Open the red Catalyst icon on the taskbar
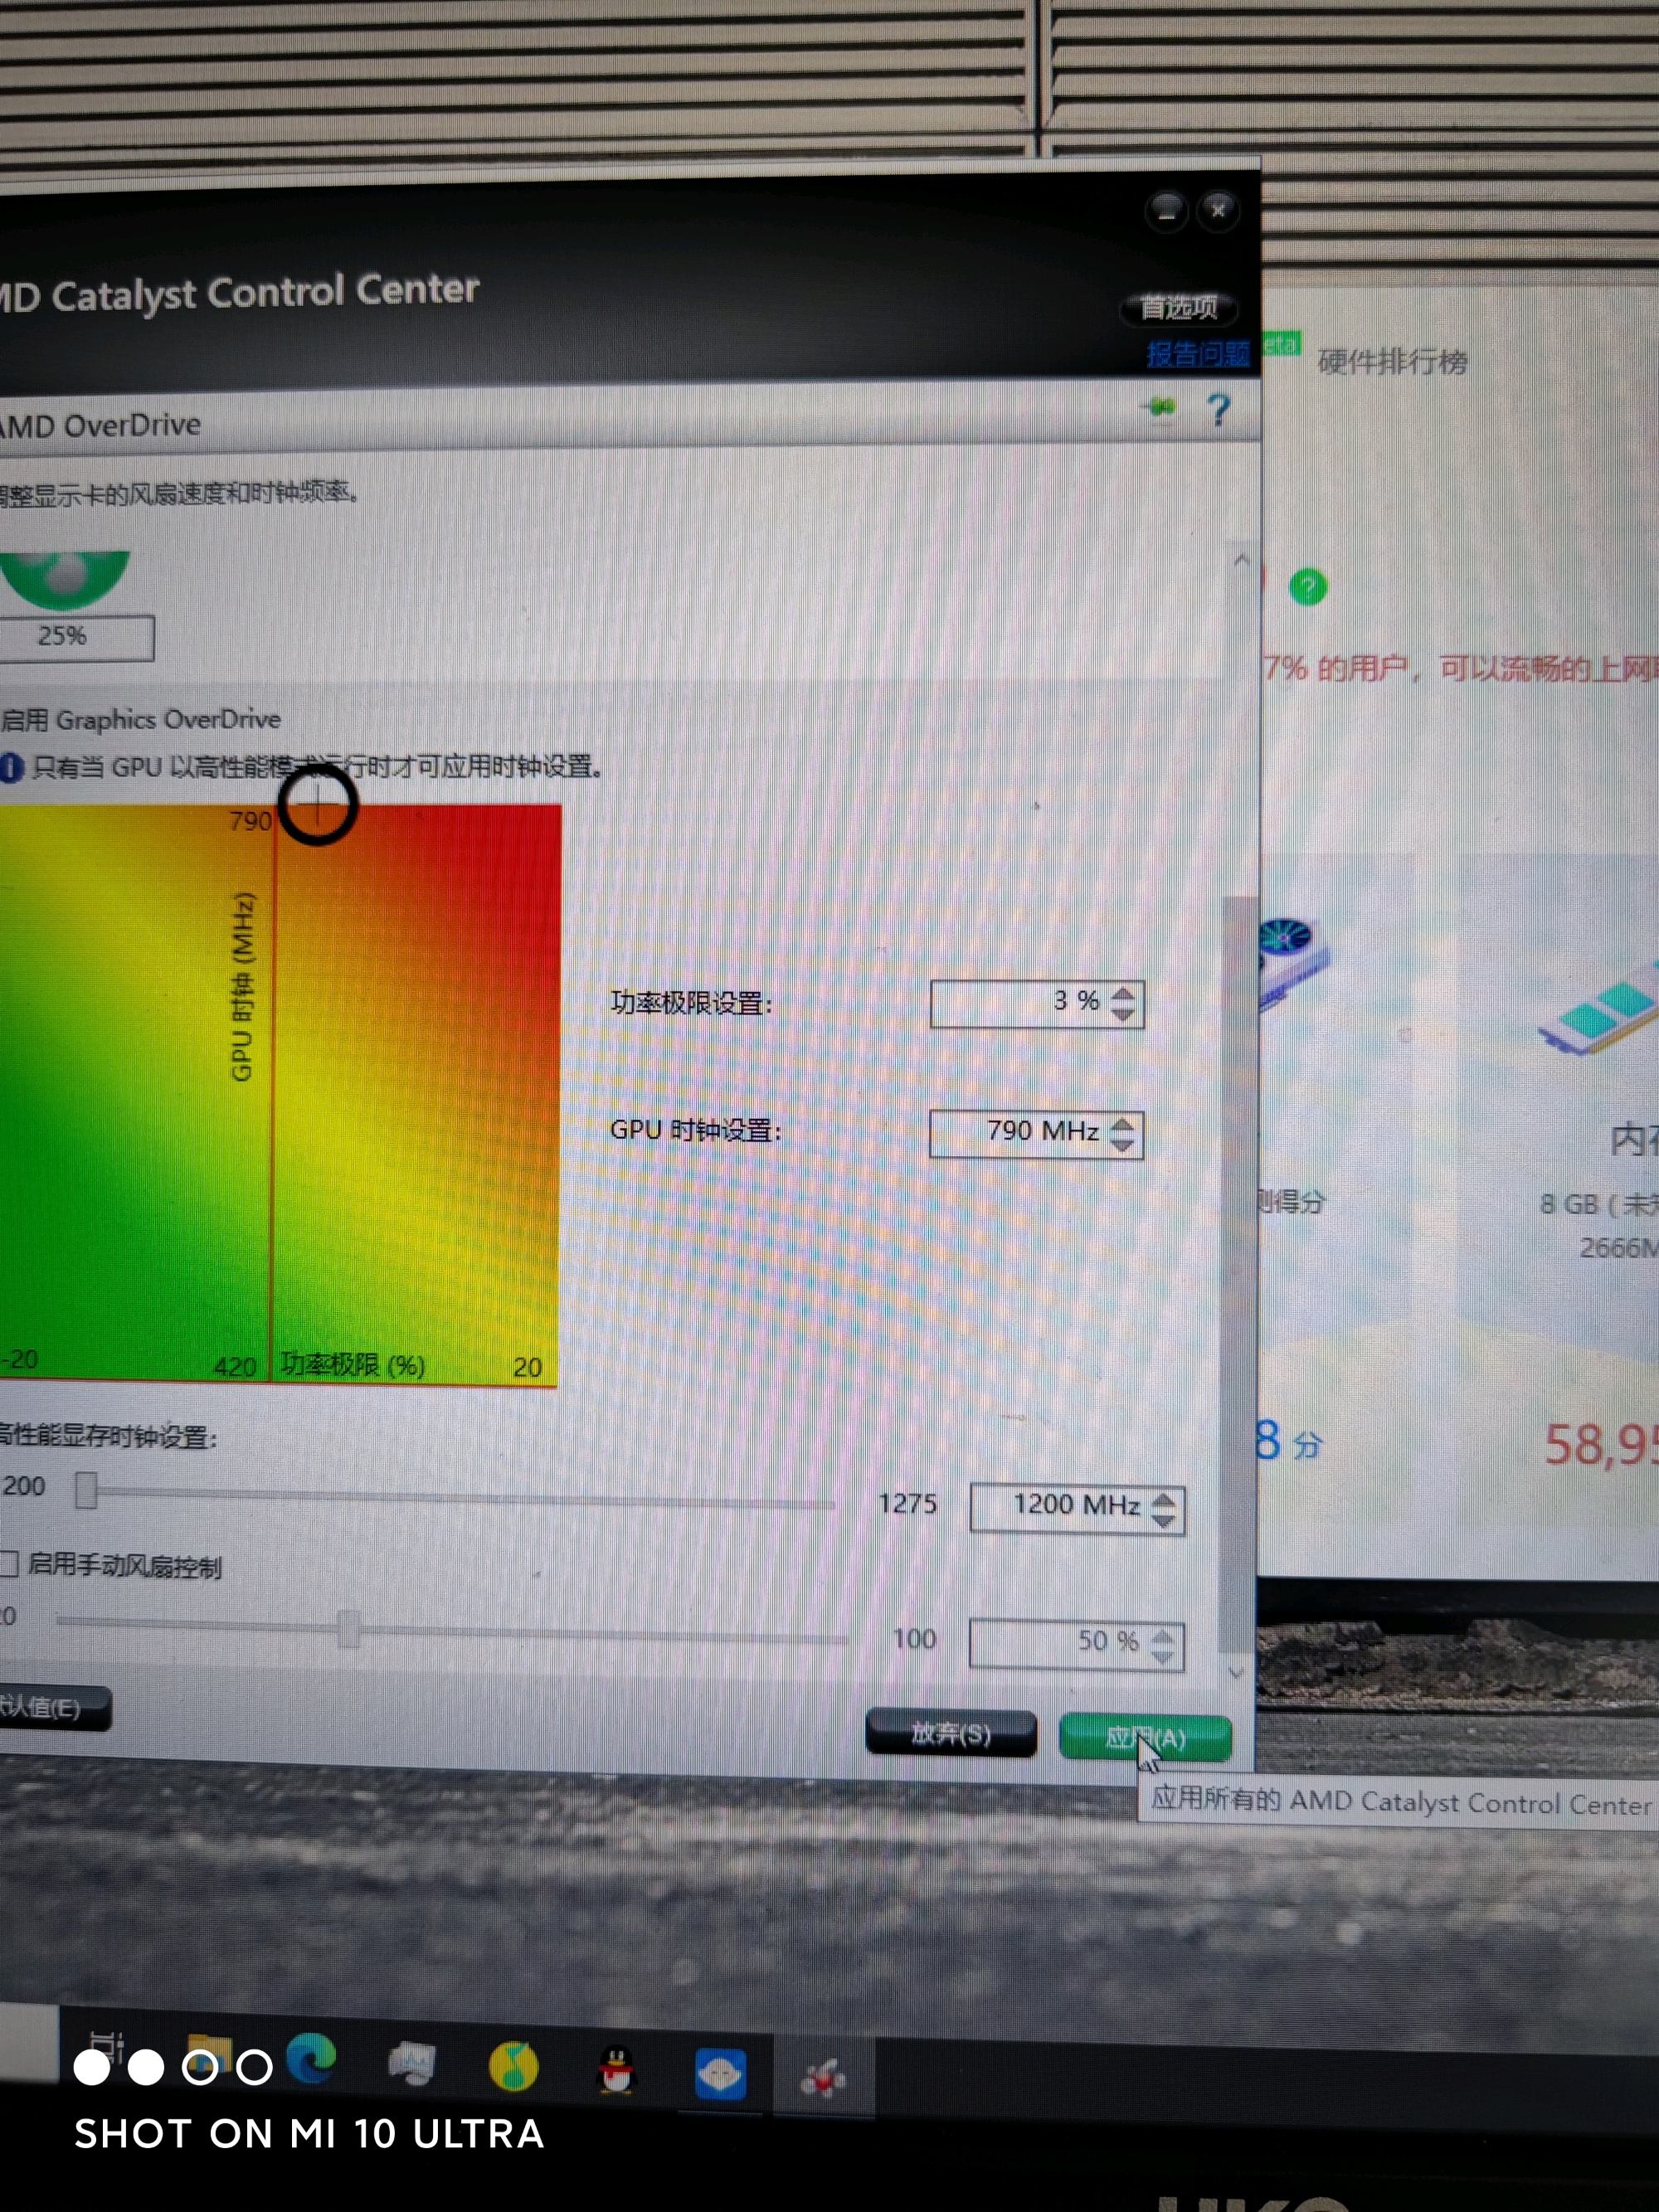The image size is (1659, 2212). pyautogui.click(x=823, y=2078)
